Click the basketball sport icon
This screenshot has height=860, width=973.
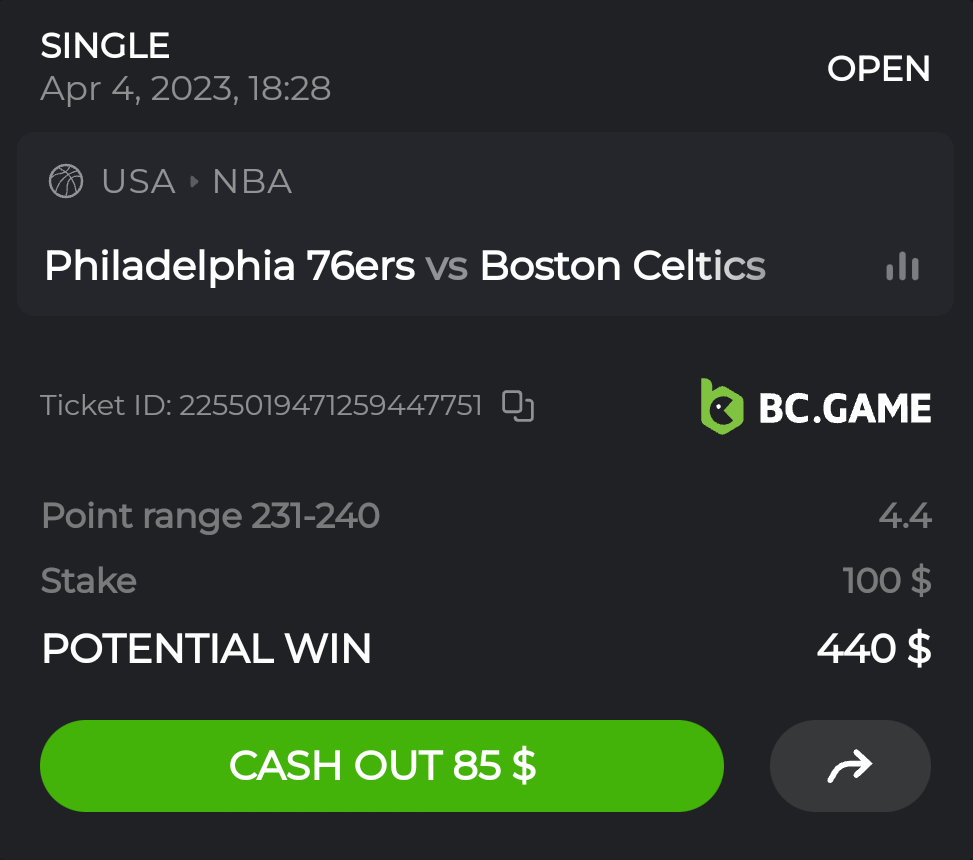pos(66,181)
